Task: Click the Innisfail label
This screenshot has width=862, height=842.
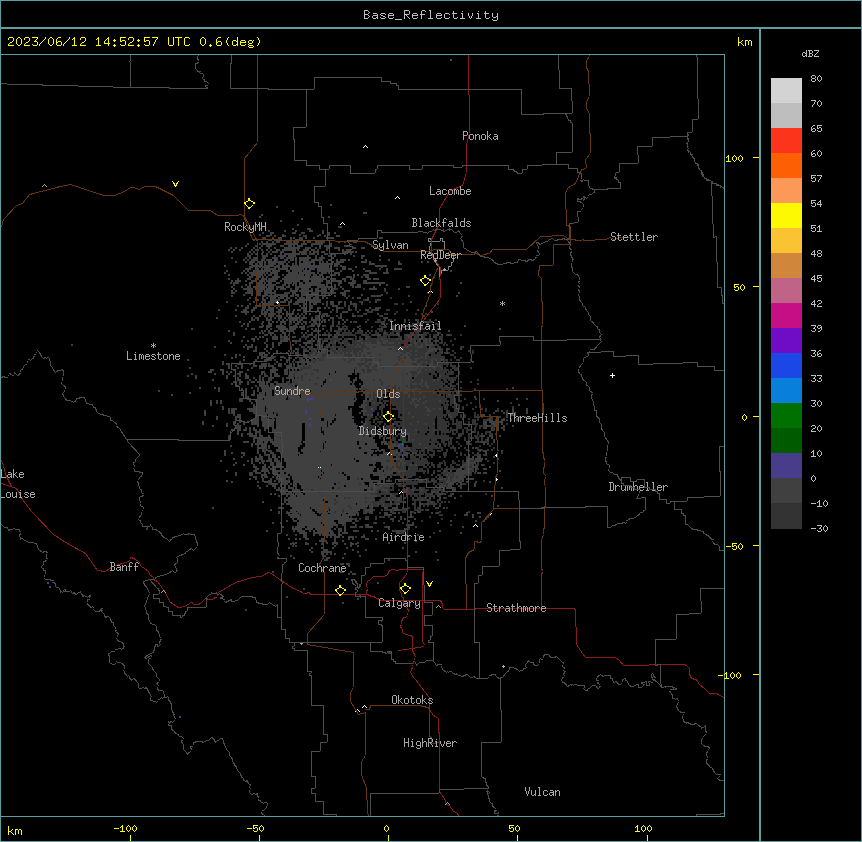Action: [415, 326]
